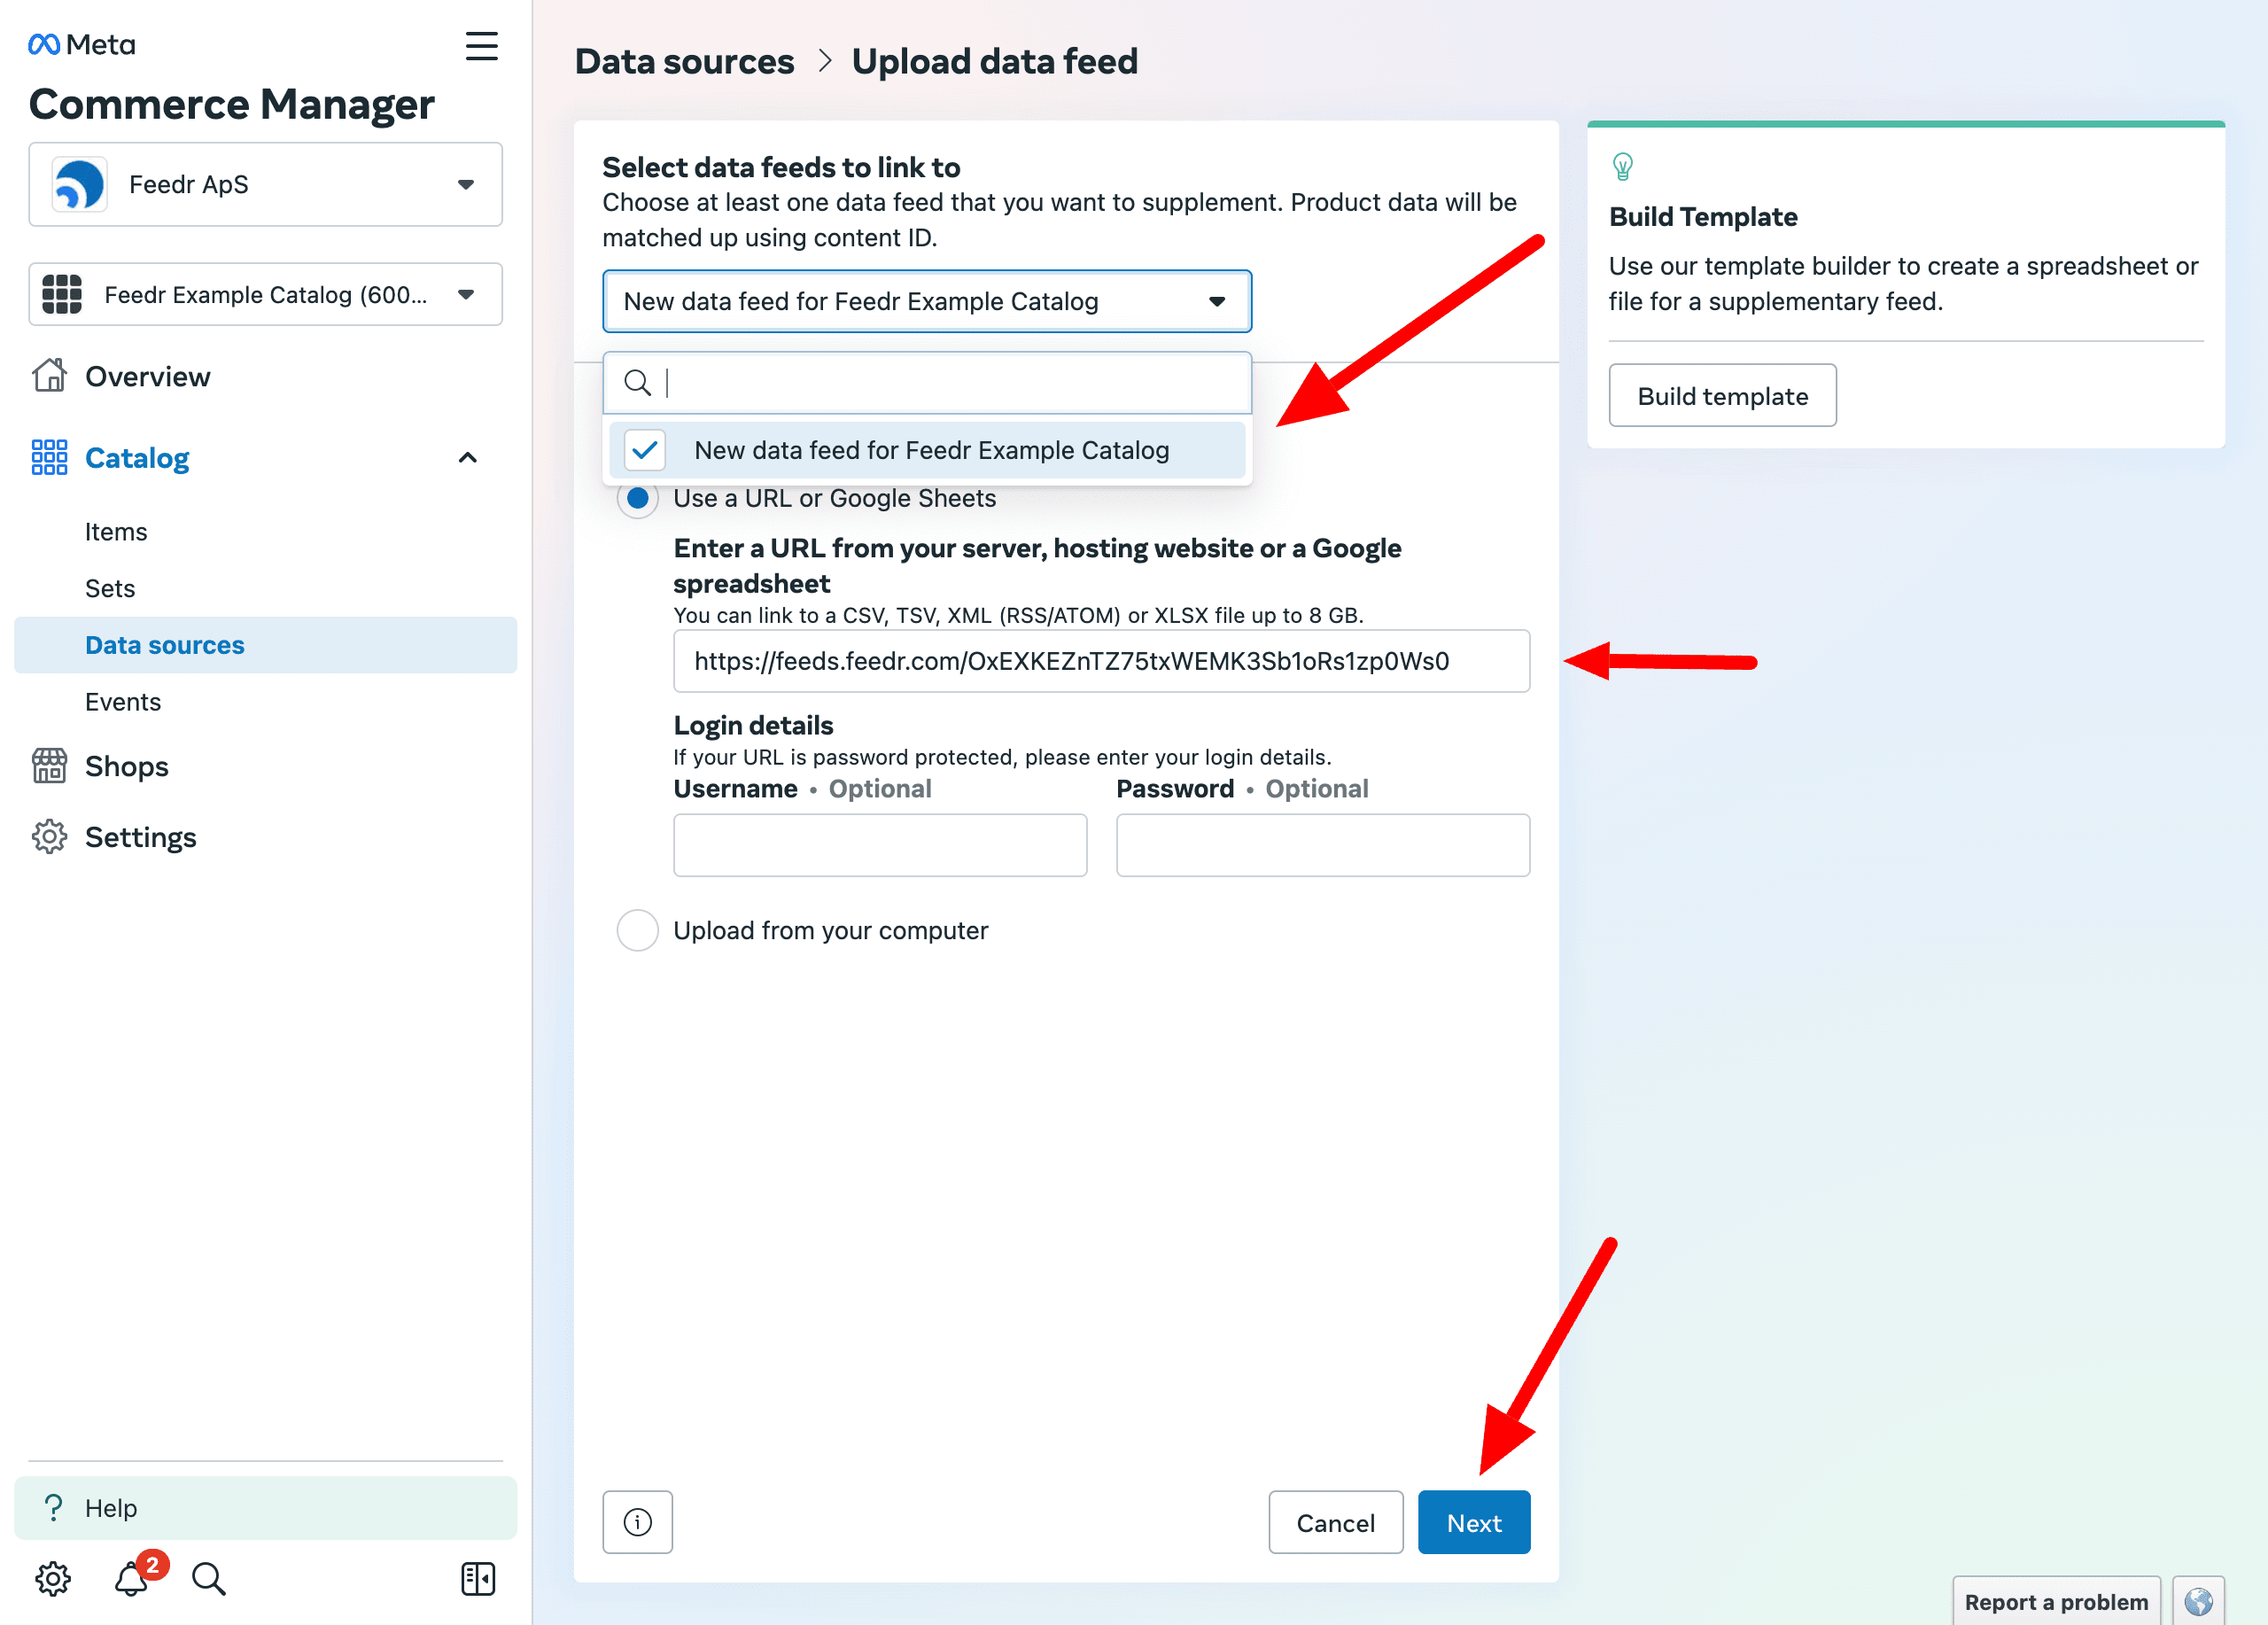Open the hamburger menu icon
The height and width of the screenshot is (1625, 2268).
point(481,45)
